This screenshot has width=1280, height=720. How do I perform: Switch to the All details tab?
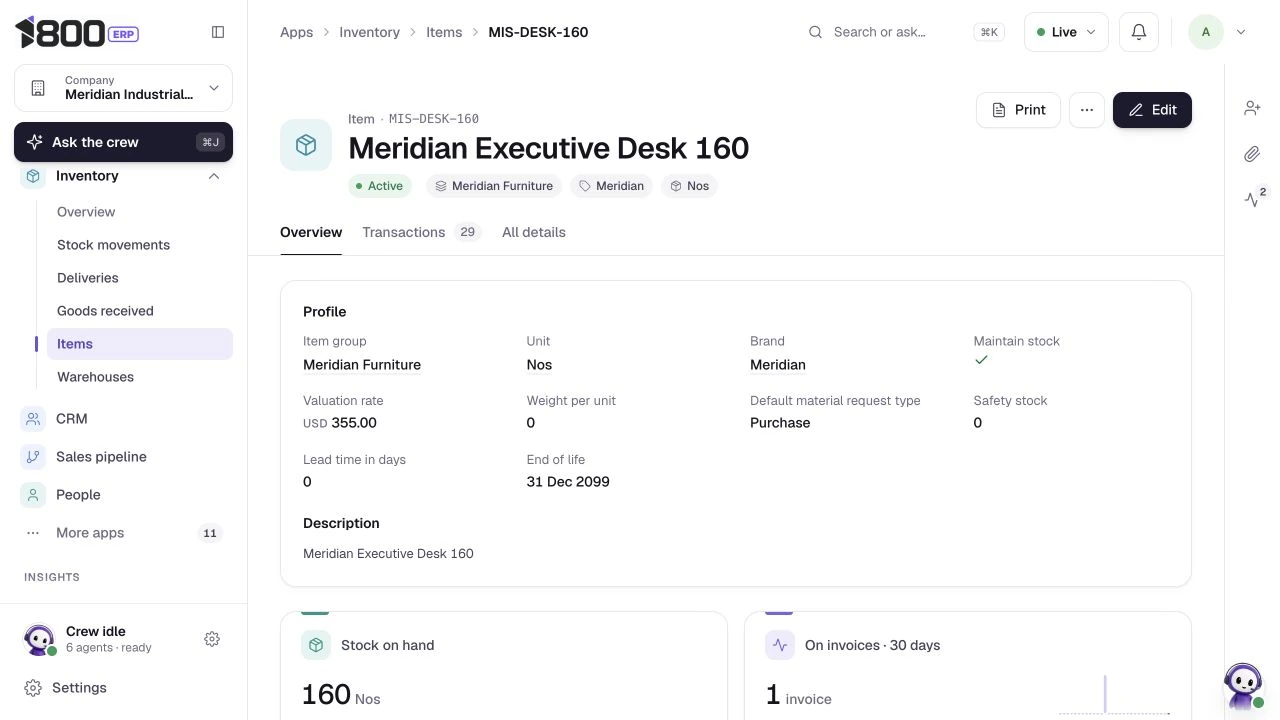point(534,232)
